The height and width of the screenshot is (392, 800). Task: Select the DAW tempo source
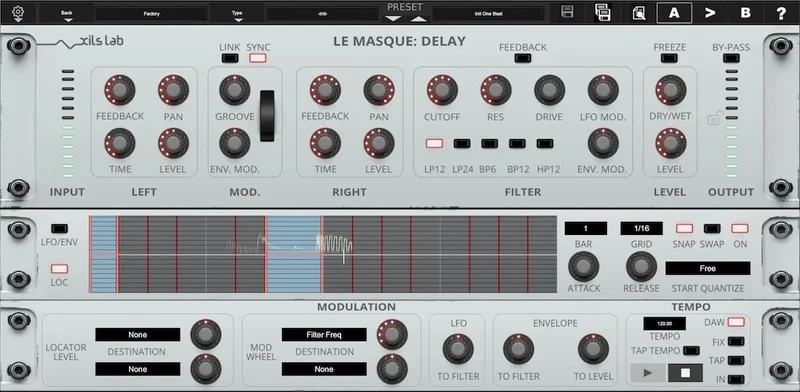(736, 322)
